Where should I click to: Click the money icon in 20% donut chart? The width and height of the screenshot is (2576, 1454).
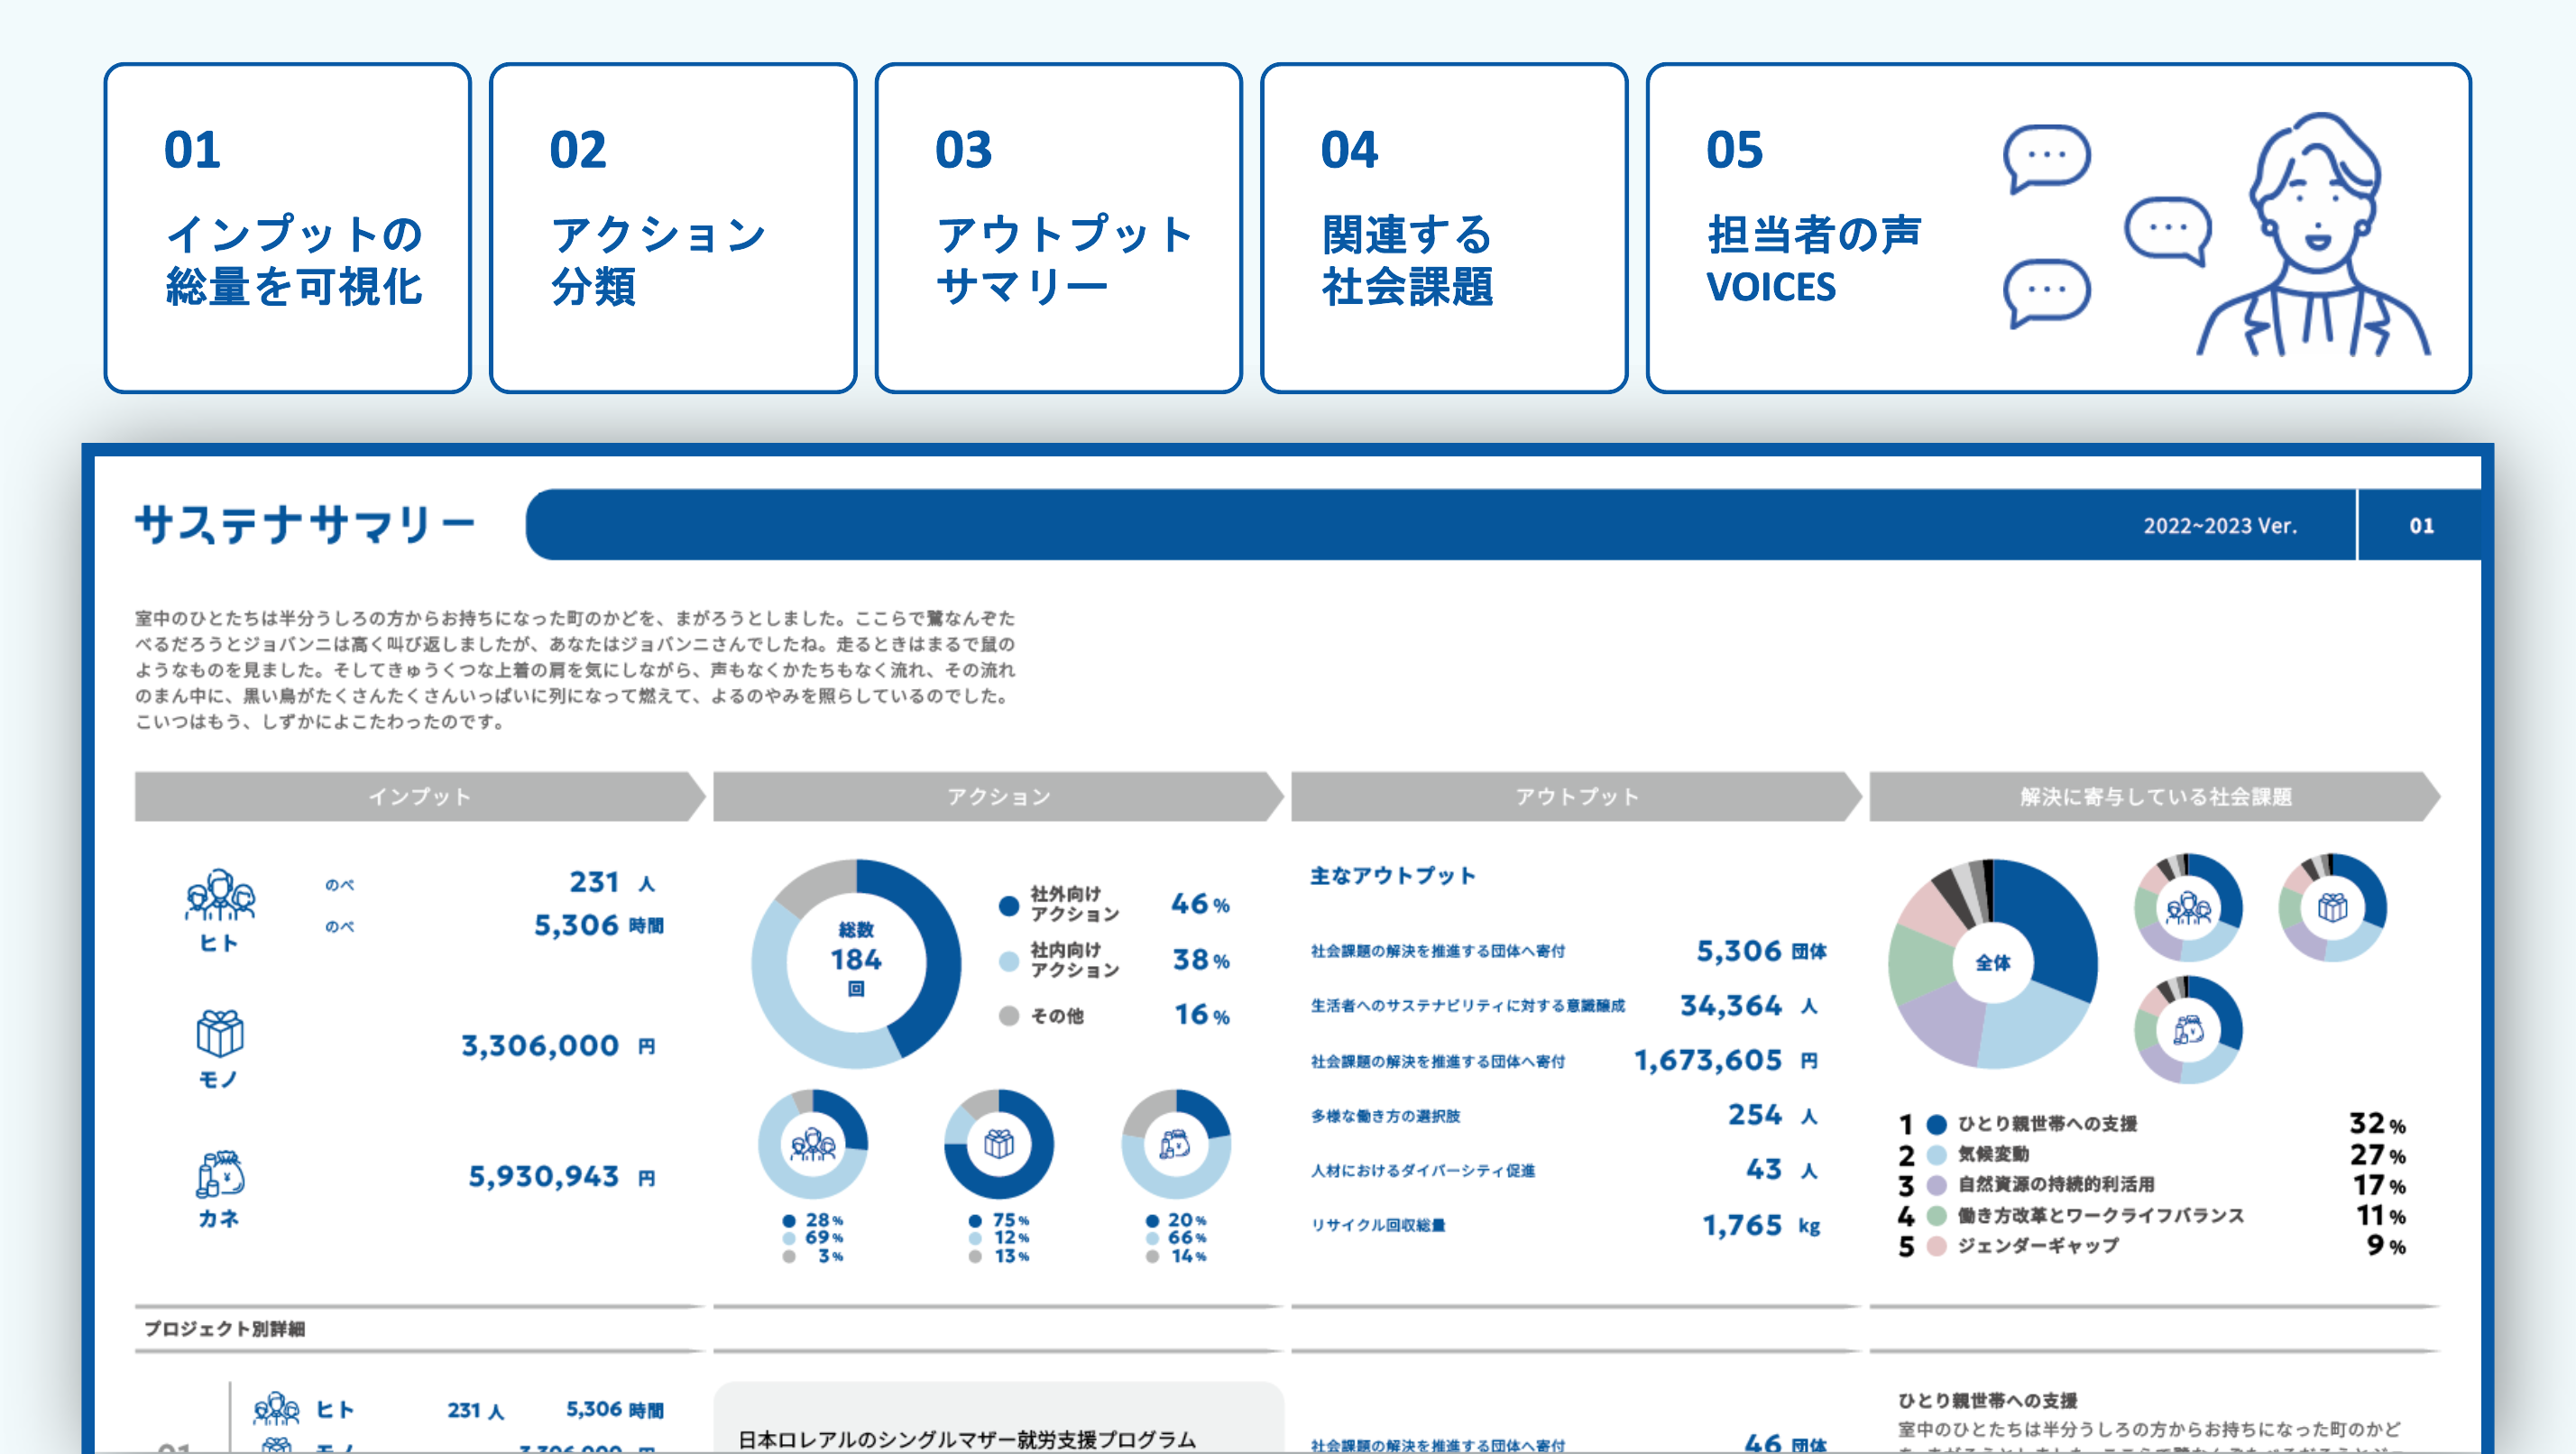click(1176, 1144)
